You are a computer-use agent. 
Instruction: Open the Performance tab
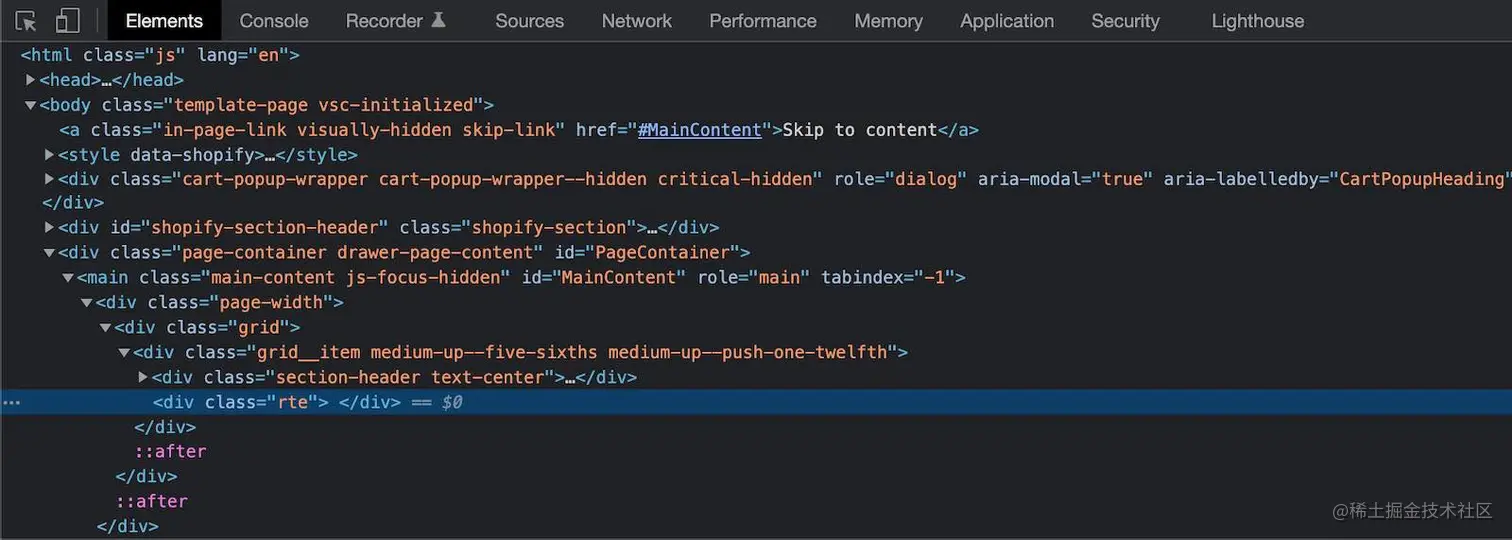tap(763, 20)
